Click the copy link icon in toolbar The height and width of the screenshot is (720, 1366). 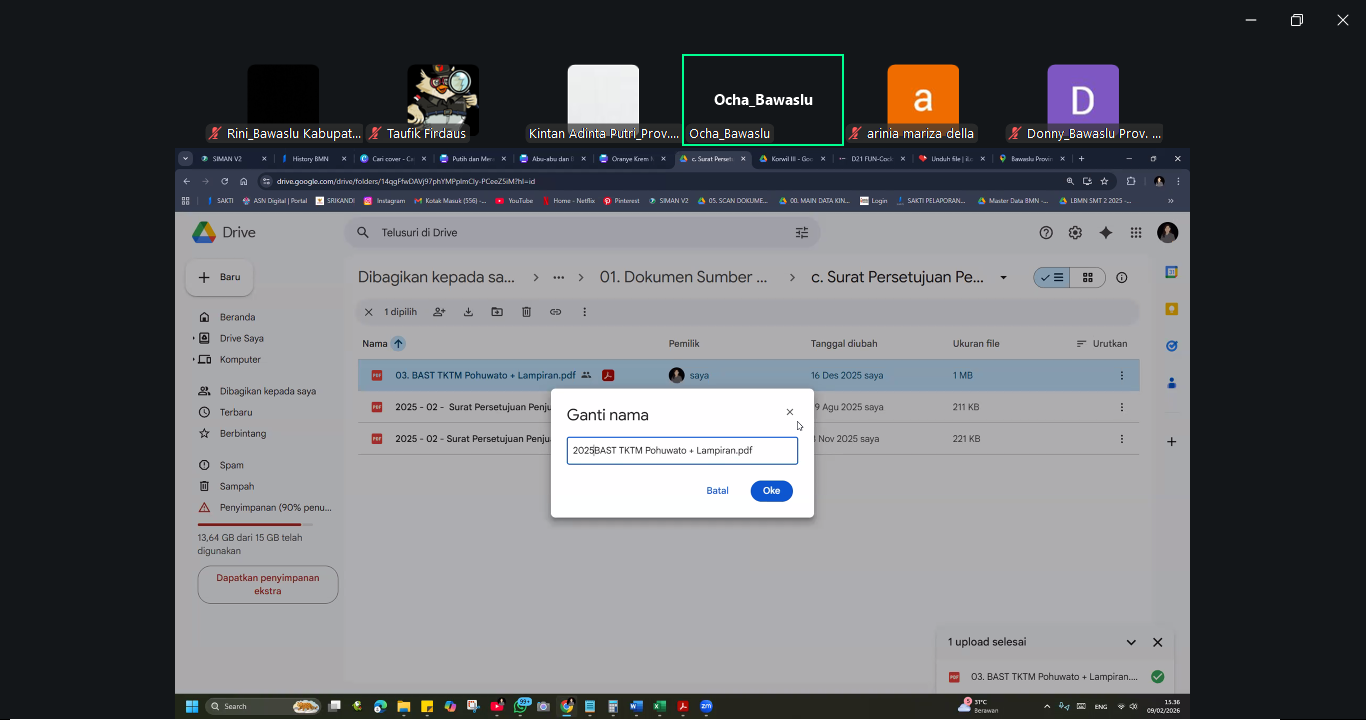coord(555,312)
